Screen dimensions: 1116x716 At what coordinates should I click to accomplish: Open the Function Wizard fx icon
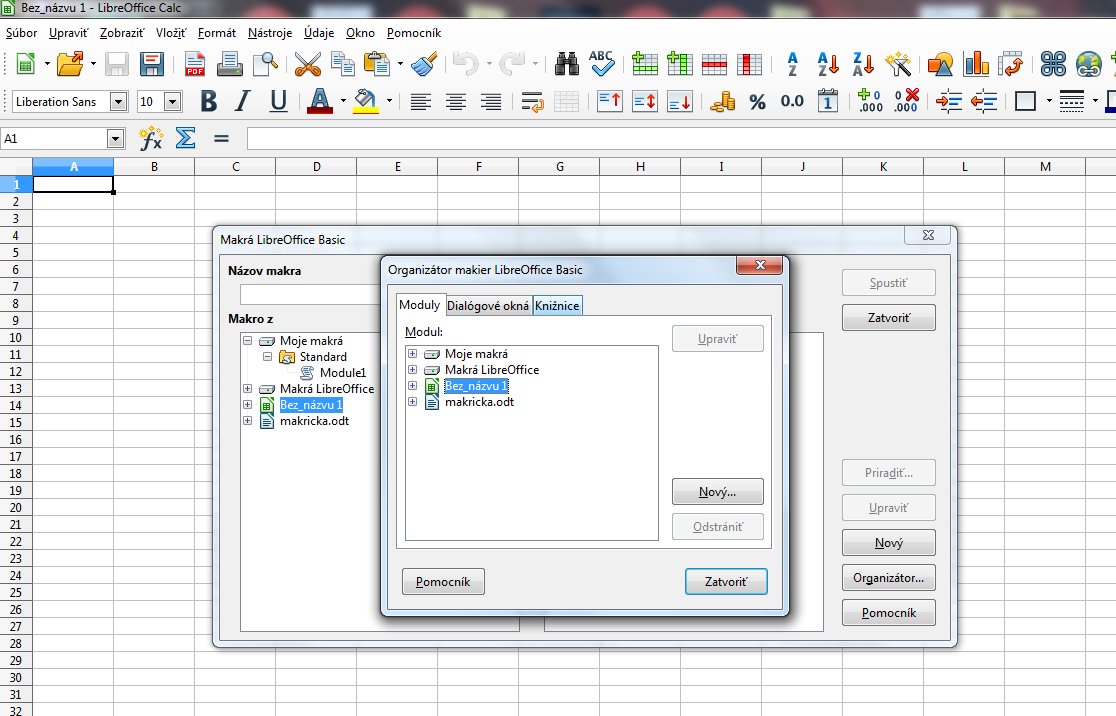[x=151, y=138]
